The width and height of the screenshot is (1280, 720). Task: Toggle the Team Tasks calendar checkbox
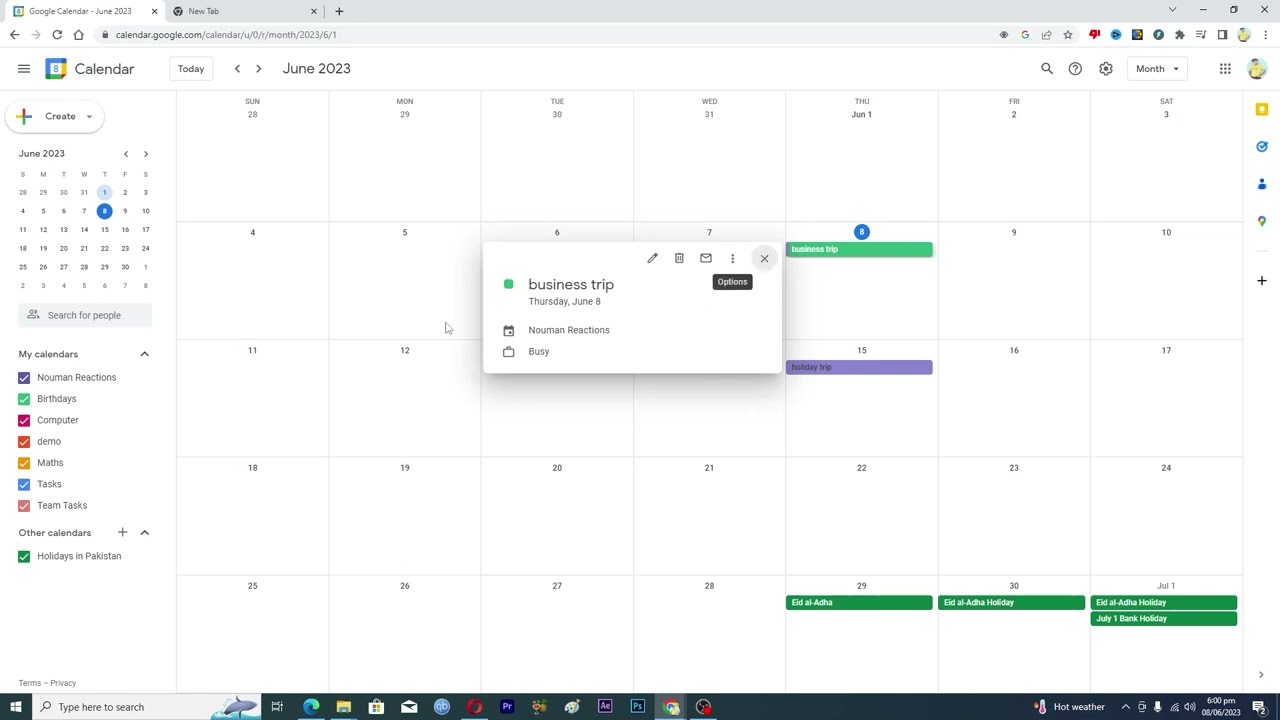(x=24, y=506)
